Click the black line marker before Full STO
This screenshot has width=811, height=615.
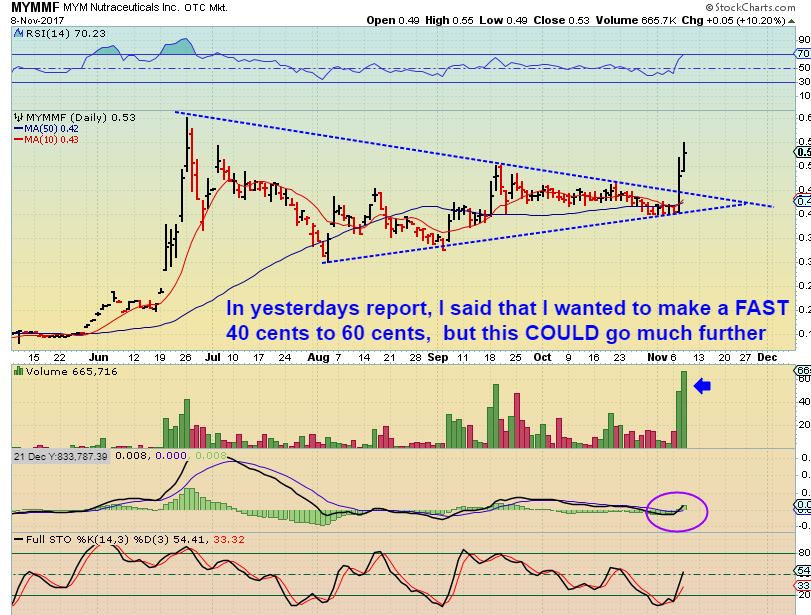coord(19,539)
